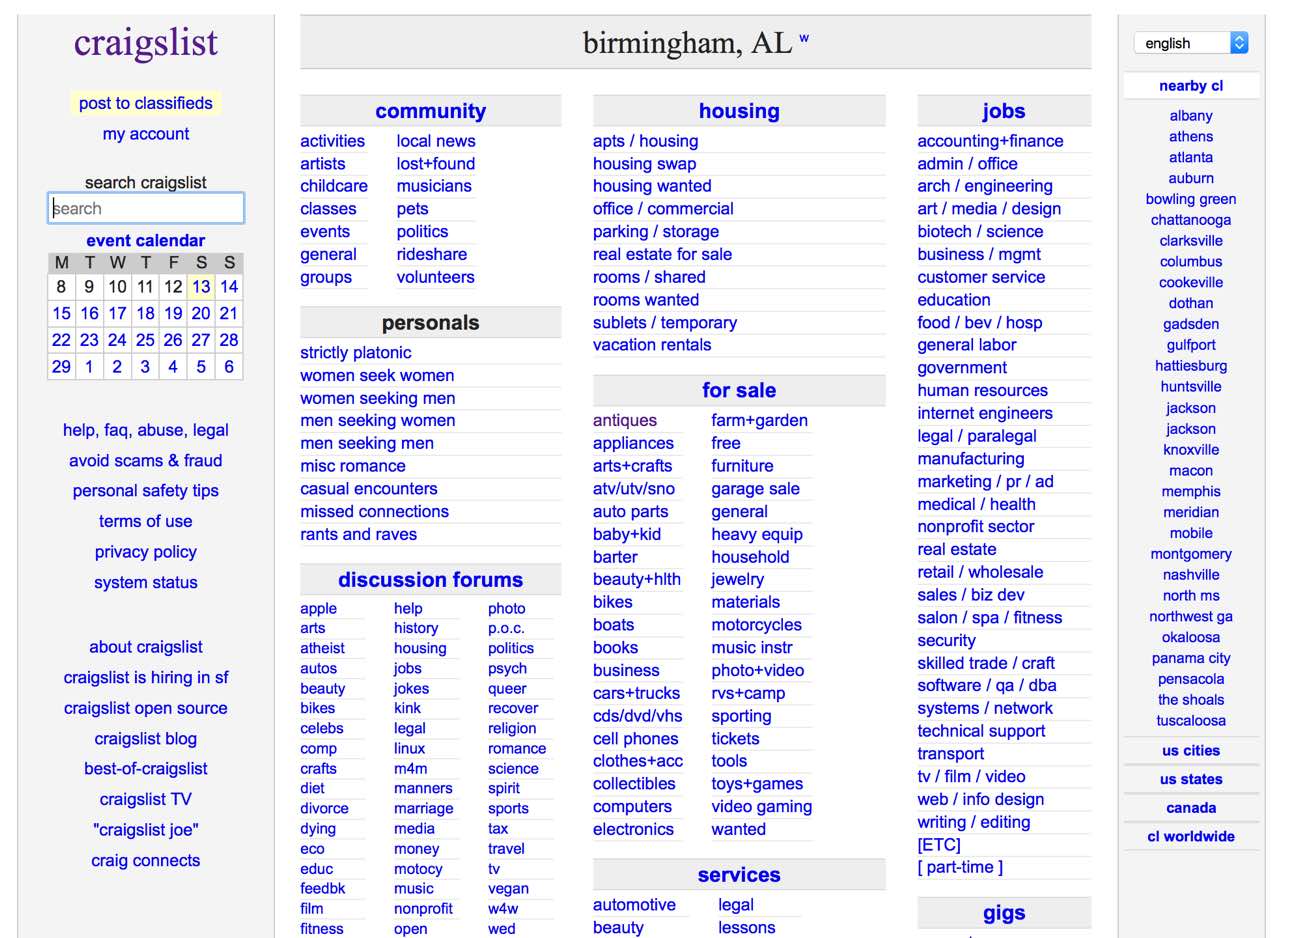This screenshot has height=938, width=1300.
Task: Open the housing section heading
Action: (739, 111)
